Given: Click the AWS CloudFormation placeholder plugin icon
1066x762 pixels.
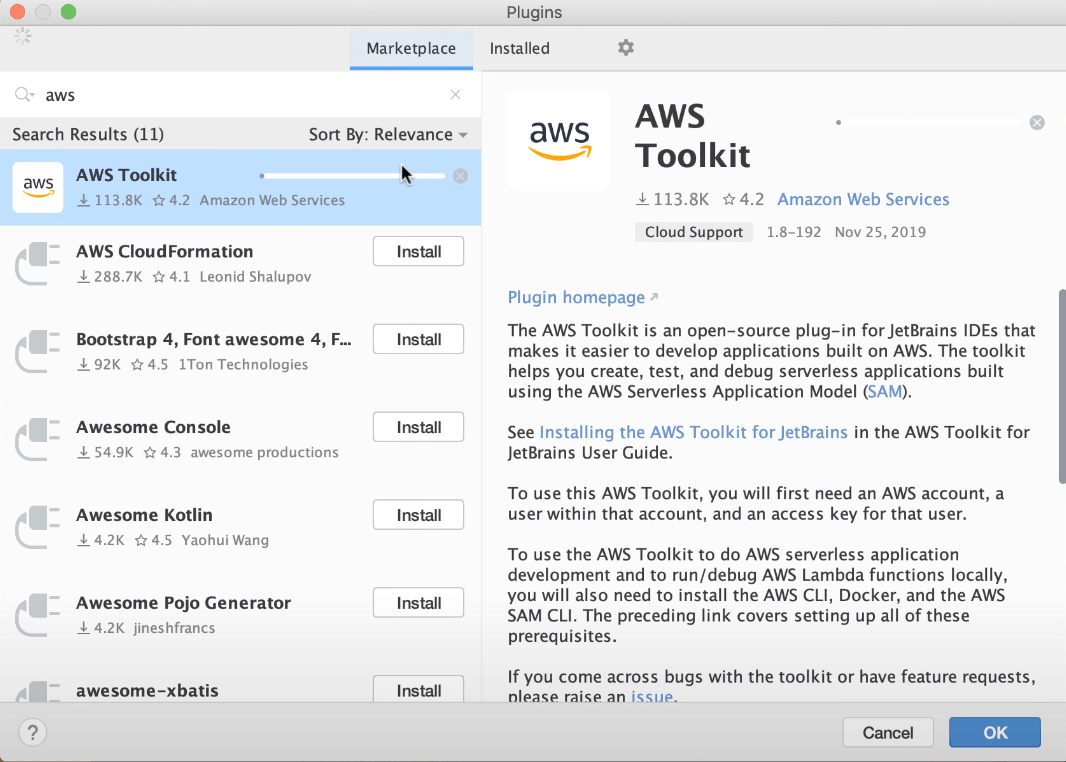Looking at the screenshot, I should coord(37,263).
